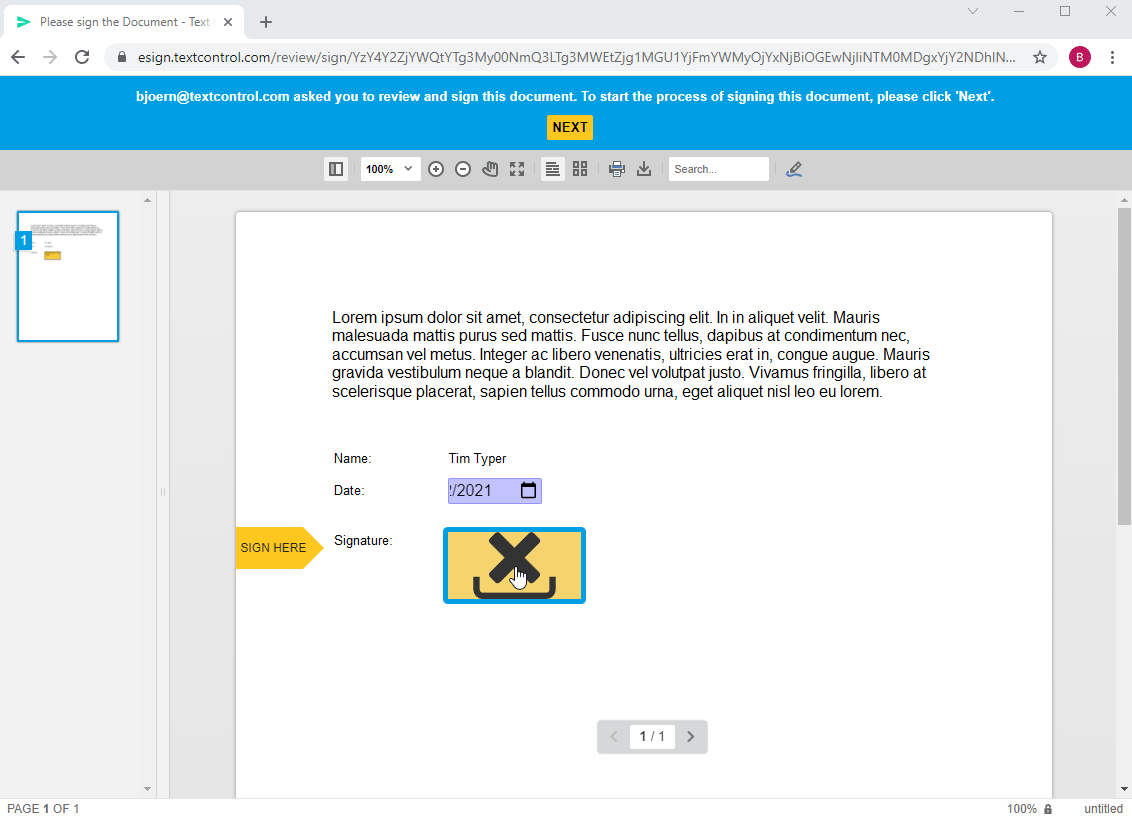Viewport: 1132px width, 819px height.
Task: Click the 1 / 1 page number field
Action: click(x=652, y=737)
